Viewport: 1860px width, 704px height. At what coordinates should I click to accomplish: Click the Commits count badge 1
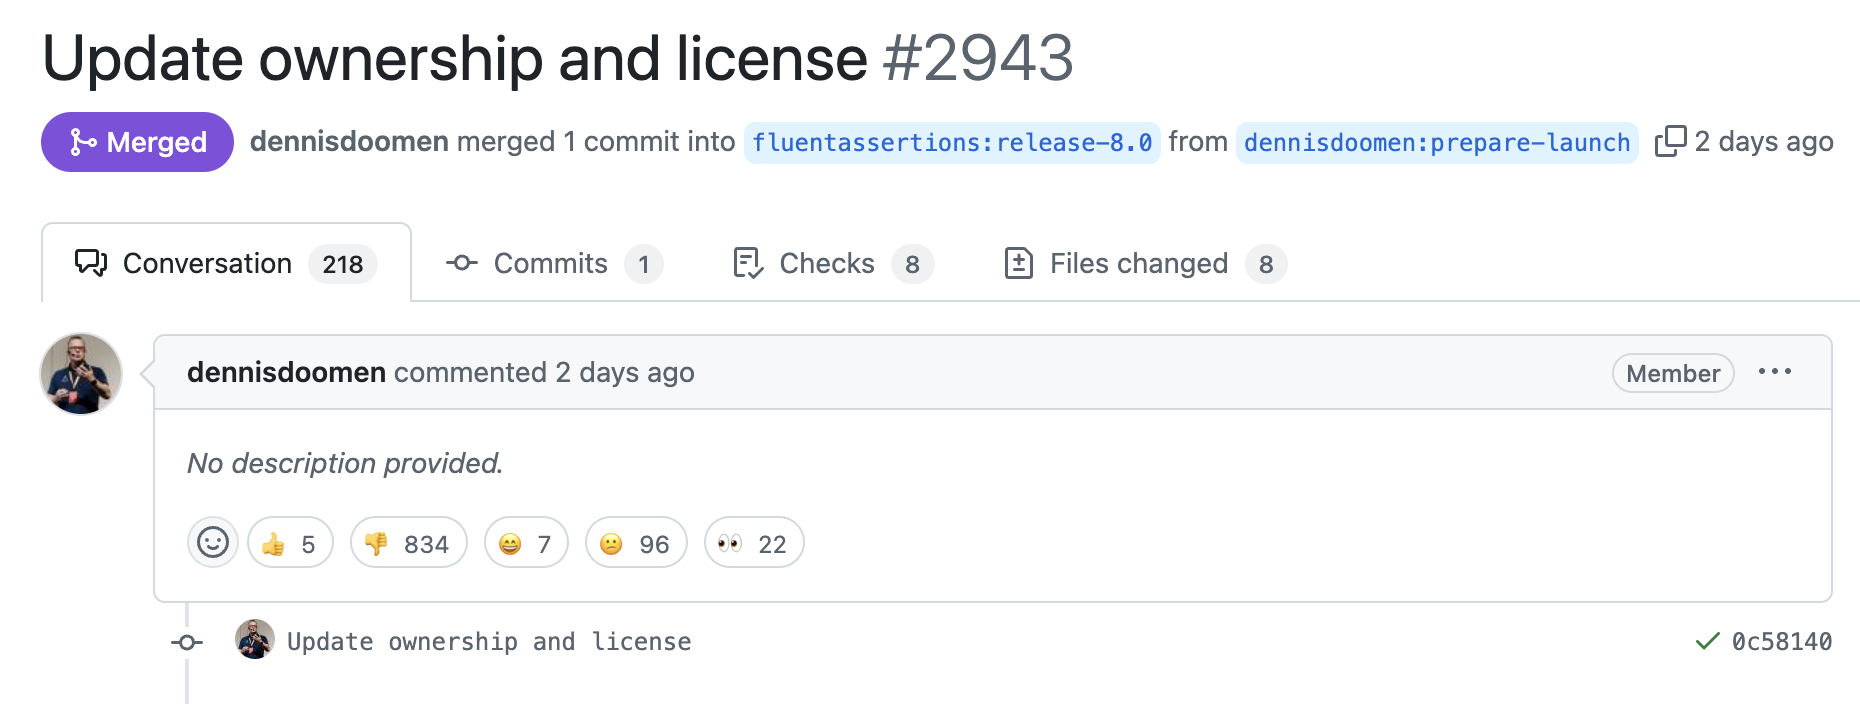[x=644, y=264]
